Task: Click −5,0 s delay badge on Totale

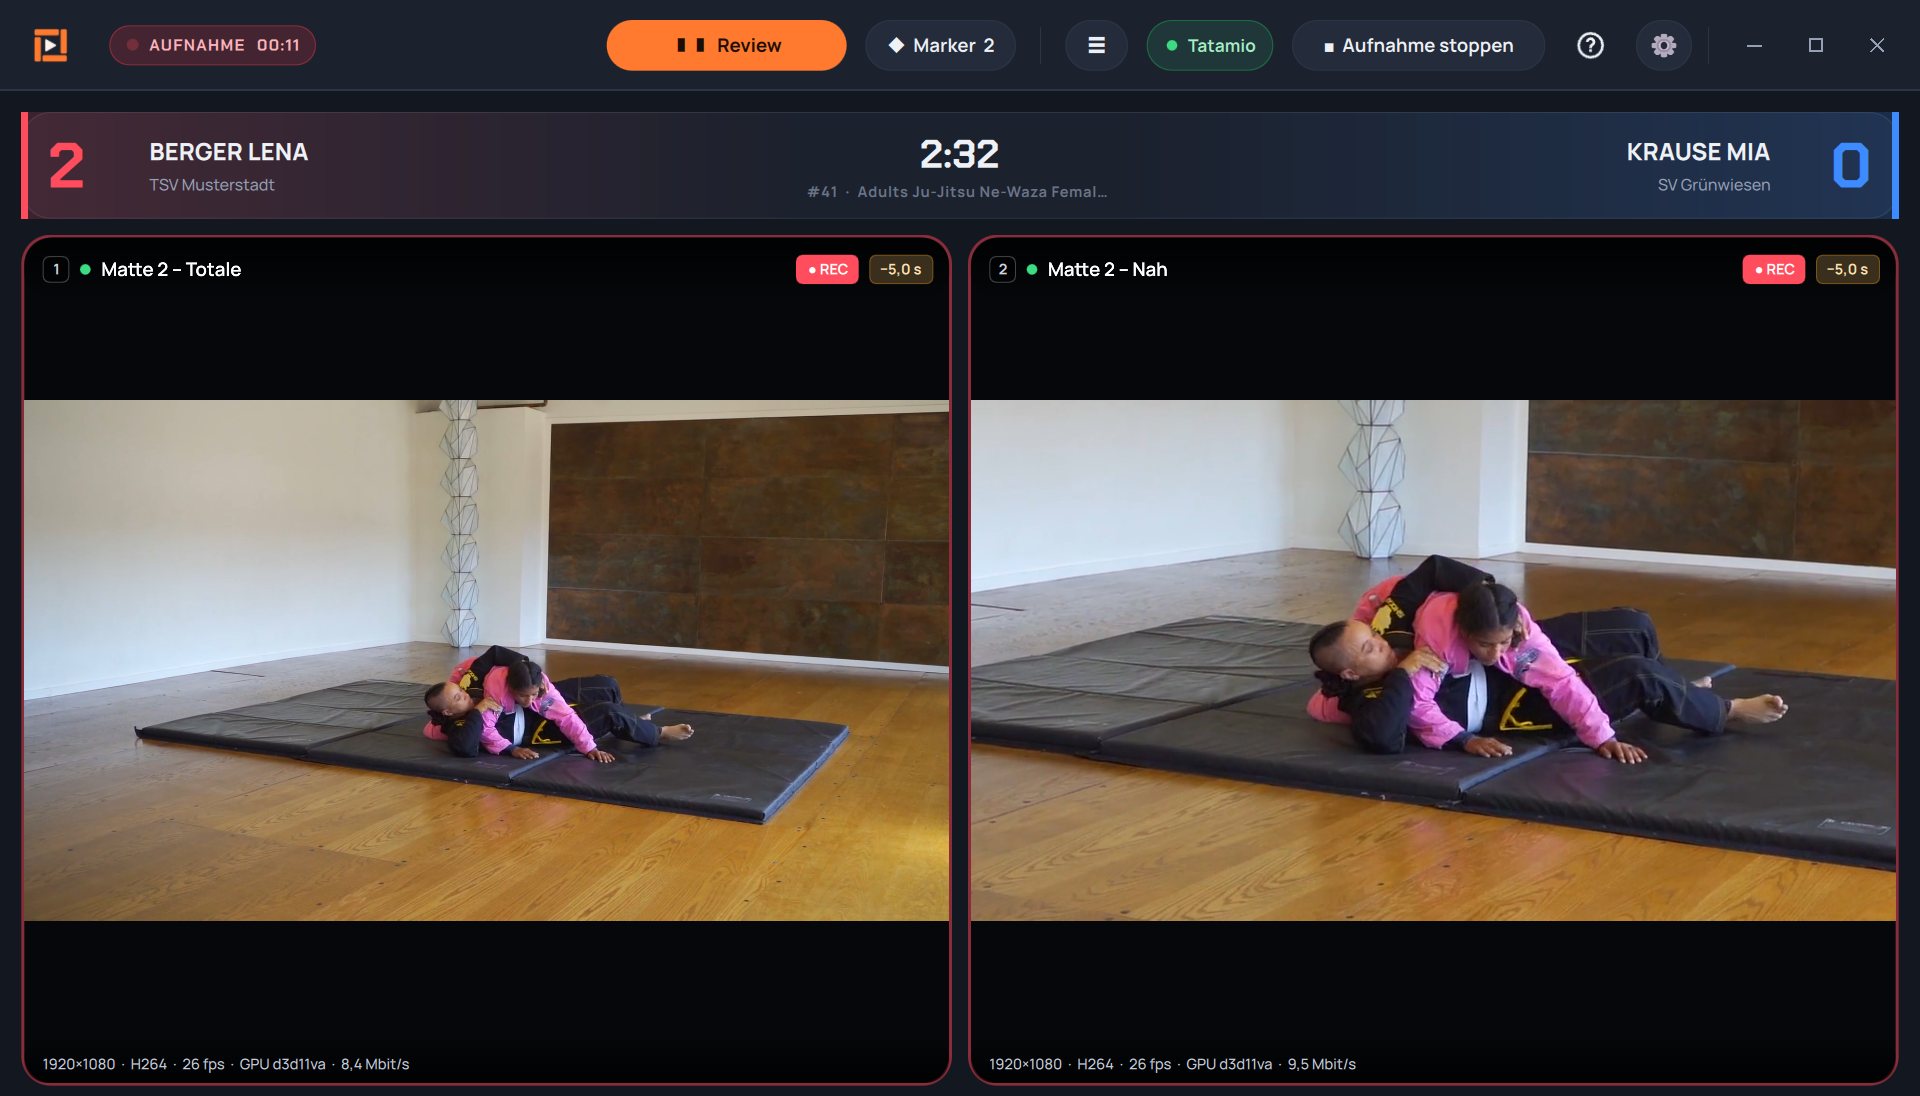Action: pos(901,269)
